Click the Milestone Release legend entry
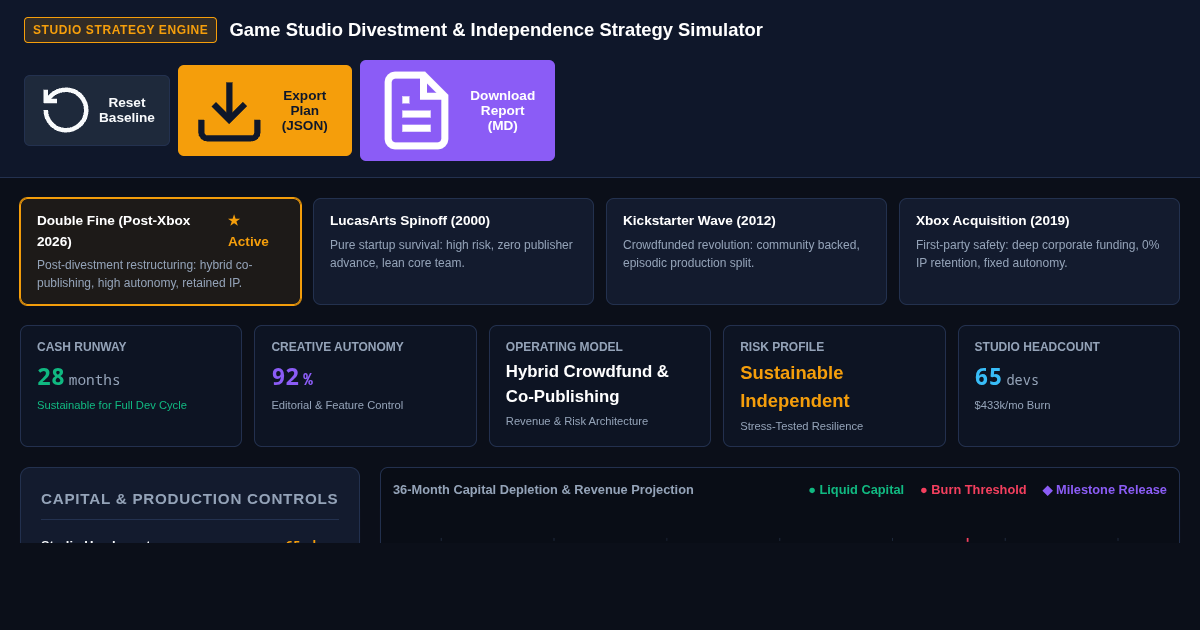Screen dimensions: 1200x630 coord(1105,490)
